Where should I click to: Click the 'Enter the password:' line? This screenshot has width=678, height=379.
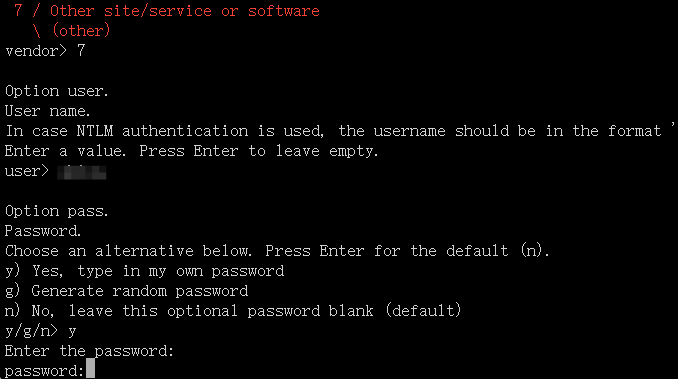point(89,351)
